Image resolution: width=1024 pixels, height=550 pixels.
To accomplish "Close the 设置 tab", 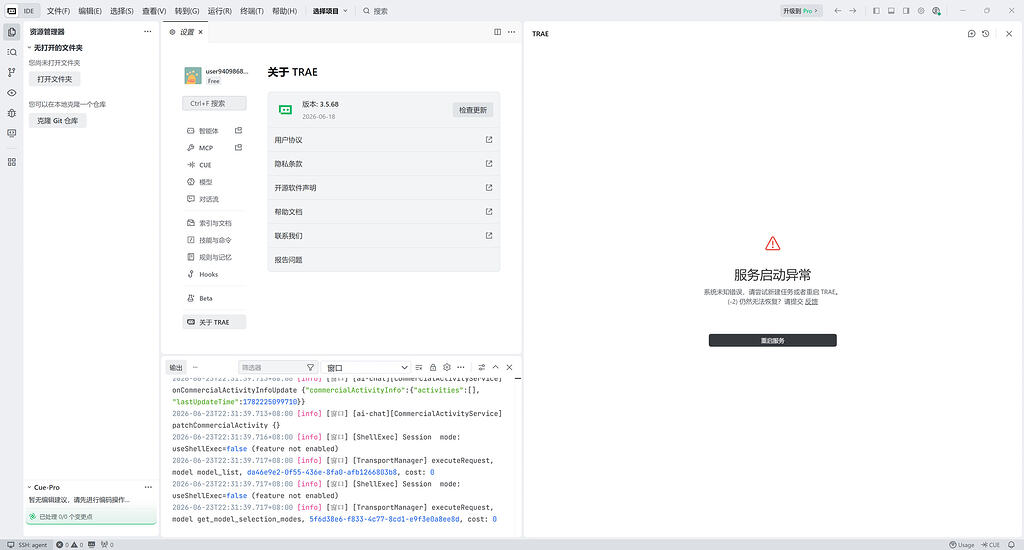I will coord(200,32).
